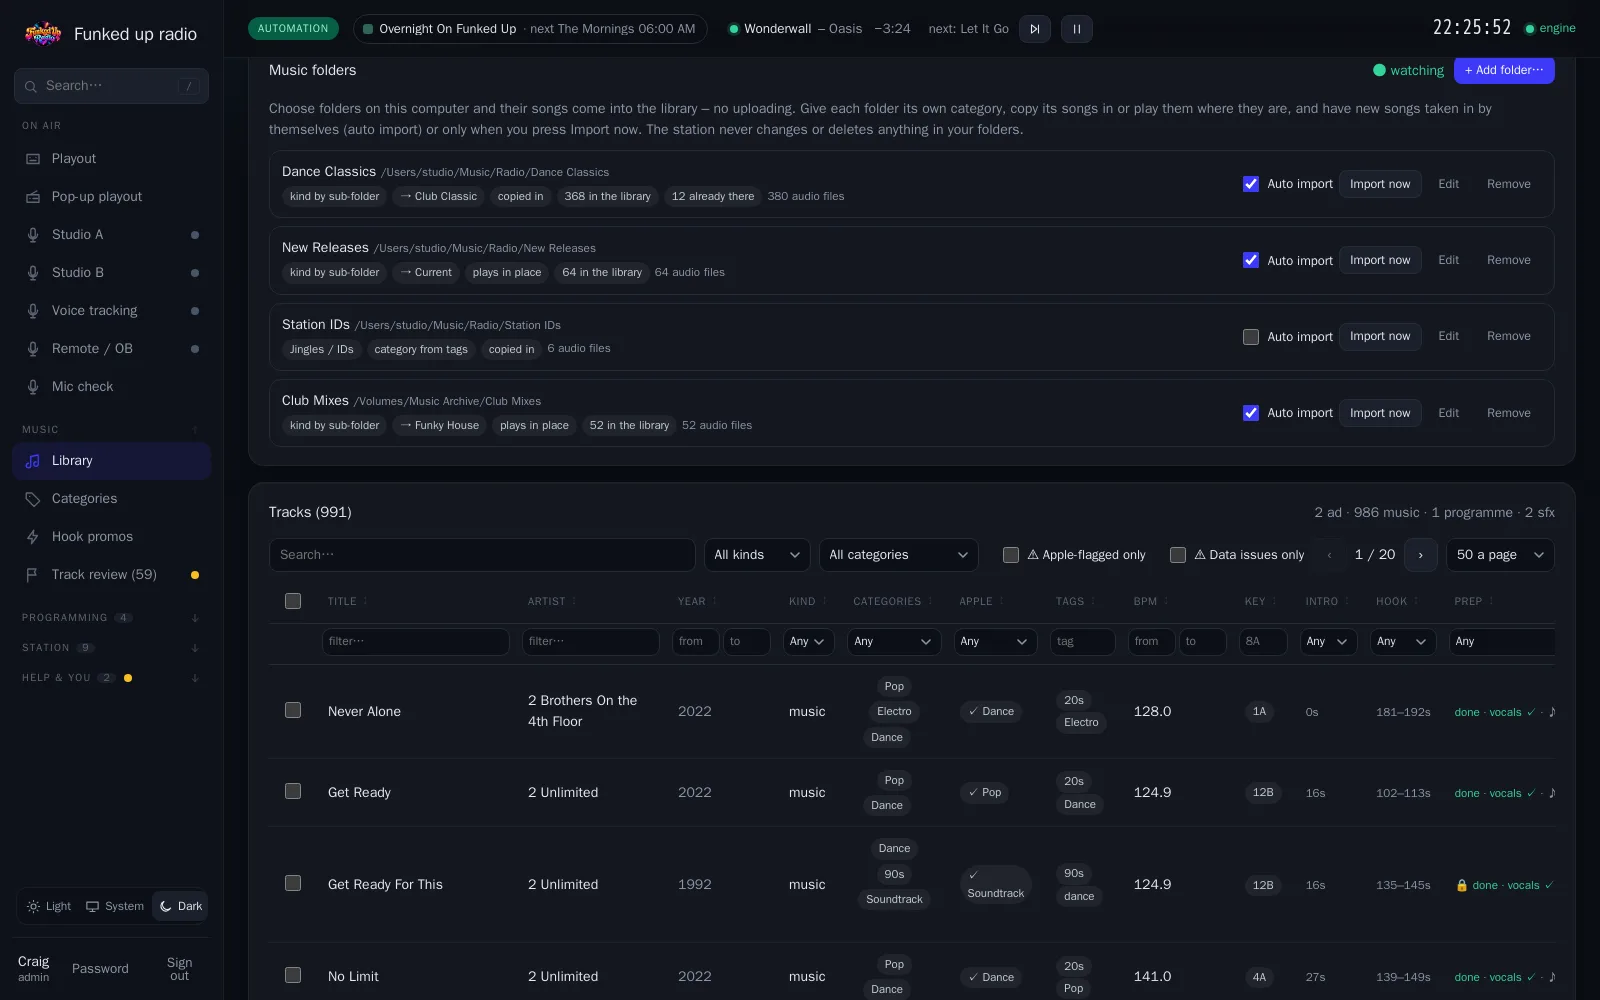This screenshot has width=1600, height=1000.
Task: Expand the Programming sidebar section
Action: (x=111, y=618)
